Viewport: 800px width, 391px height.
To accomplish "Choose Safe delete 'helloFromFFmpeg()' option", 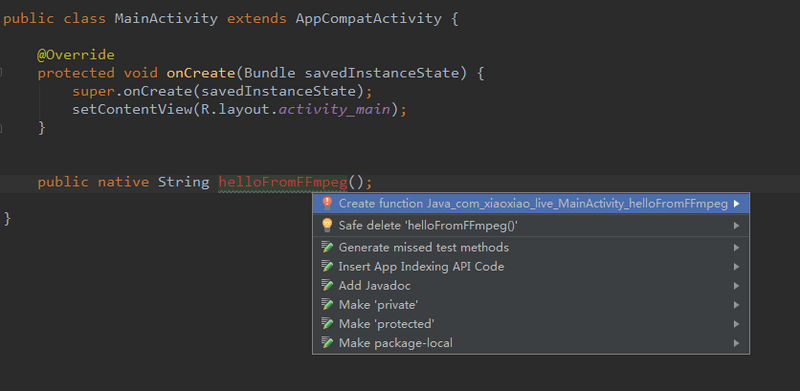I will (x=531, y=226).
